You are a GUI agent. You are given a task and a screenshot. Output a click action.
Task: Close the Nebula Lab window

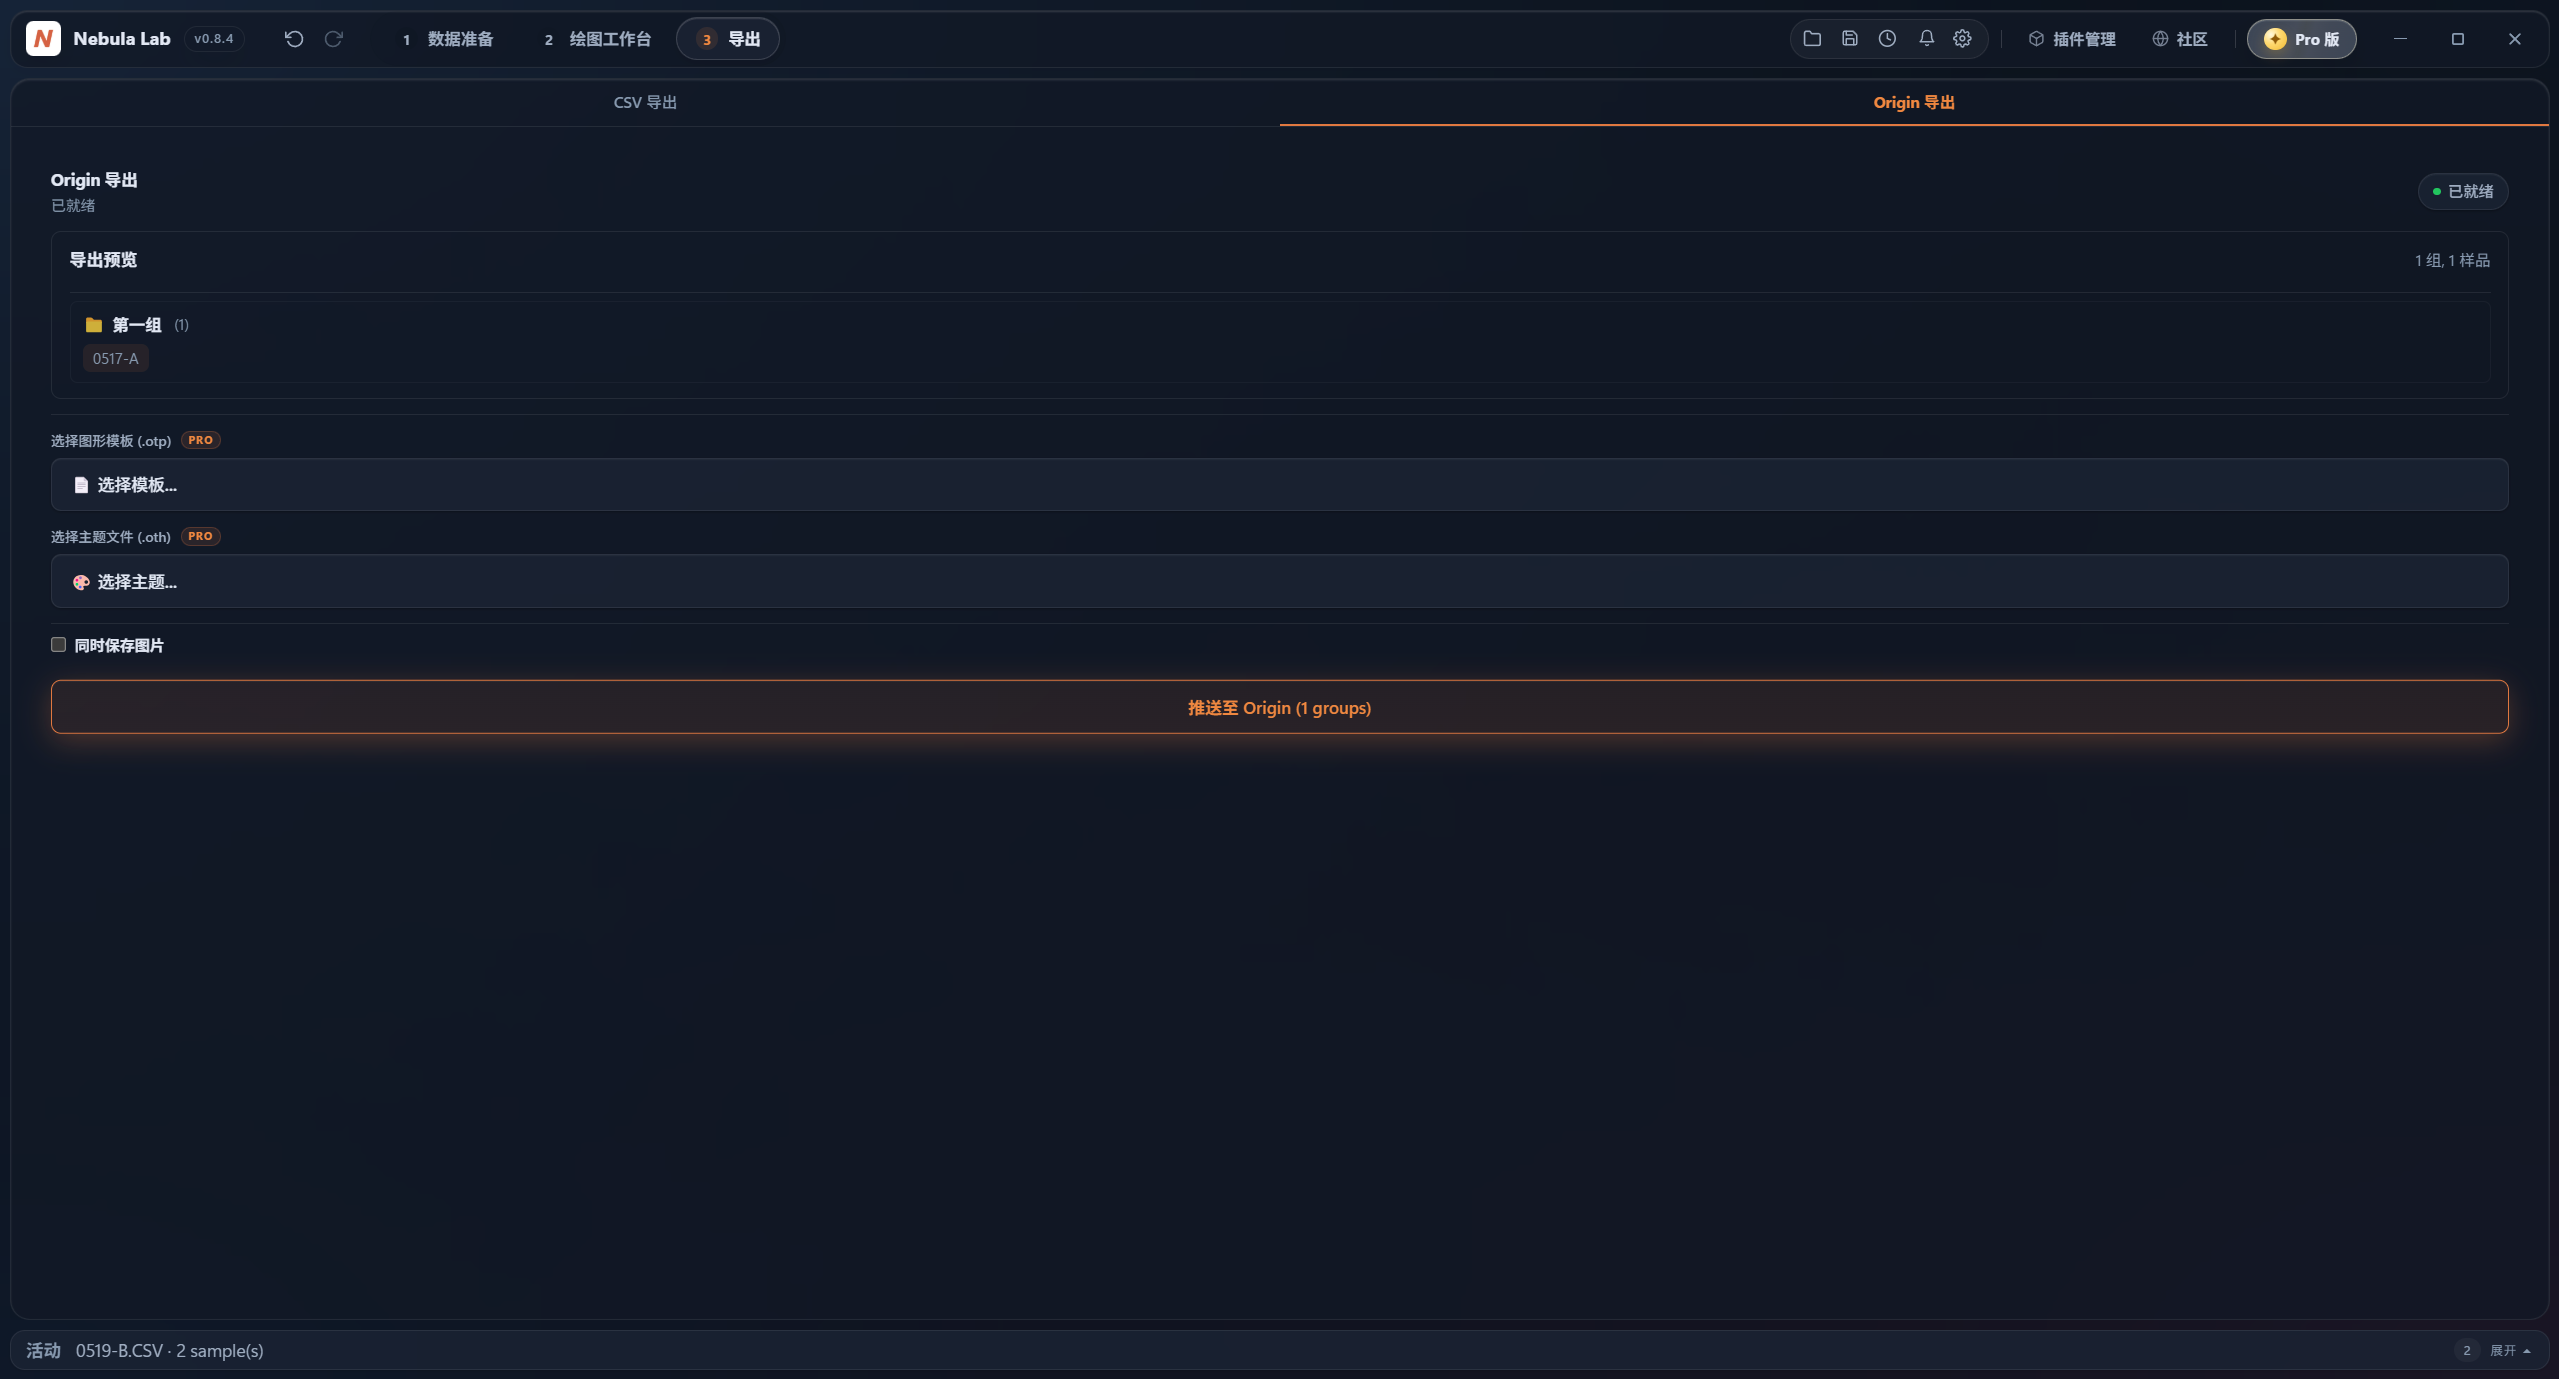[2515, 39]
